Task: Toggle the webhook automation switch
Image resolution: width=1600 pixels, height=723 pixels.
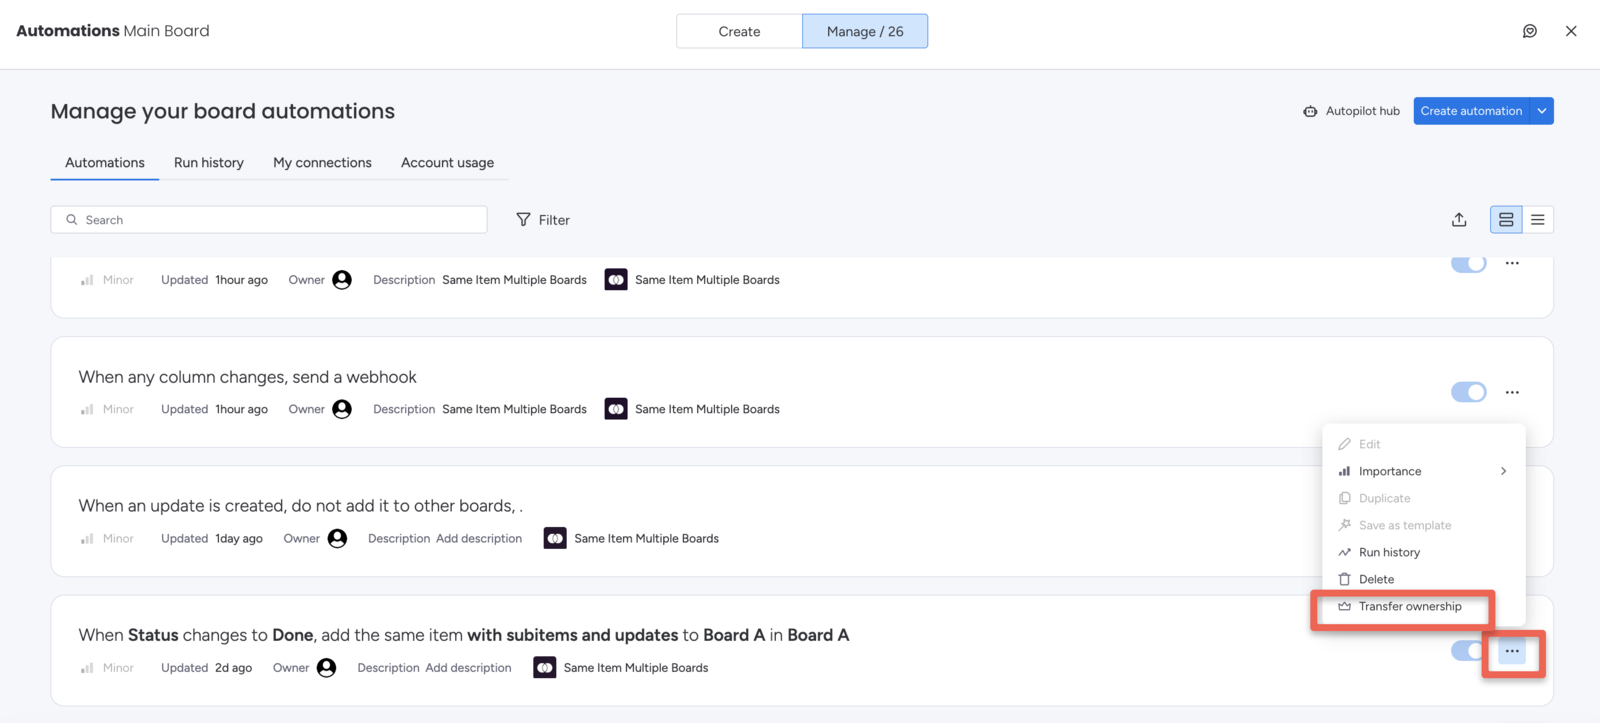Action: click(1469, 392)
